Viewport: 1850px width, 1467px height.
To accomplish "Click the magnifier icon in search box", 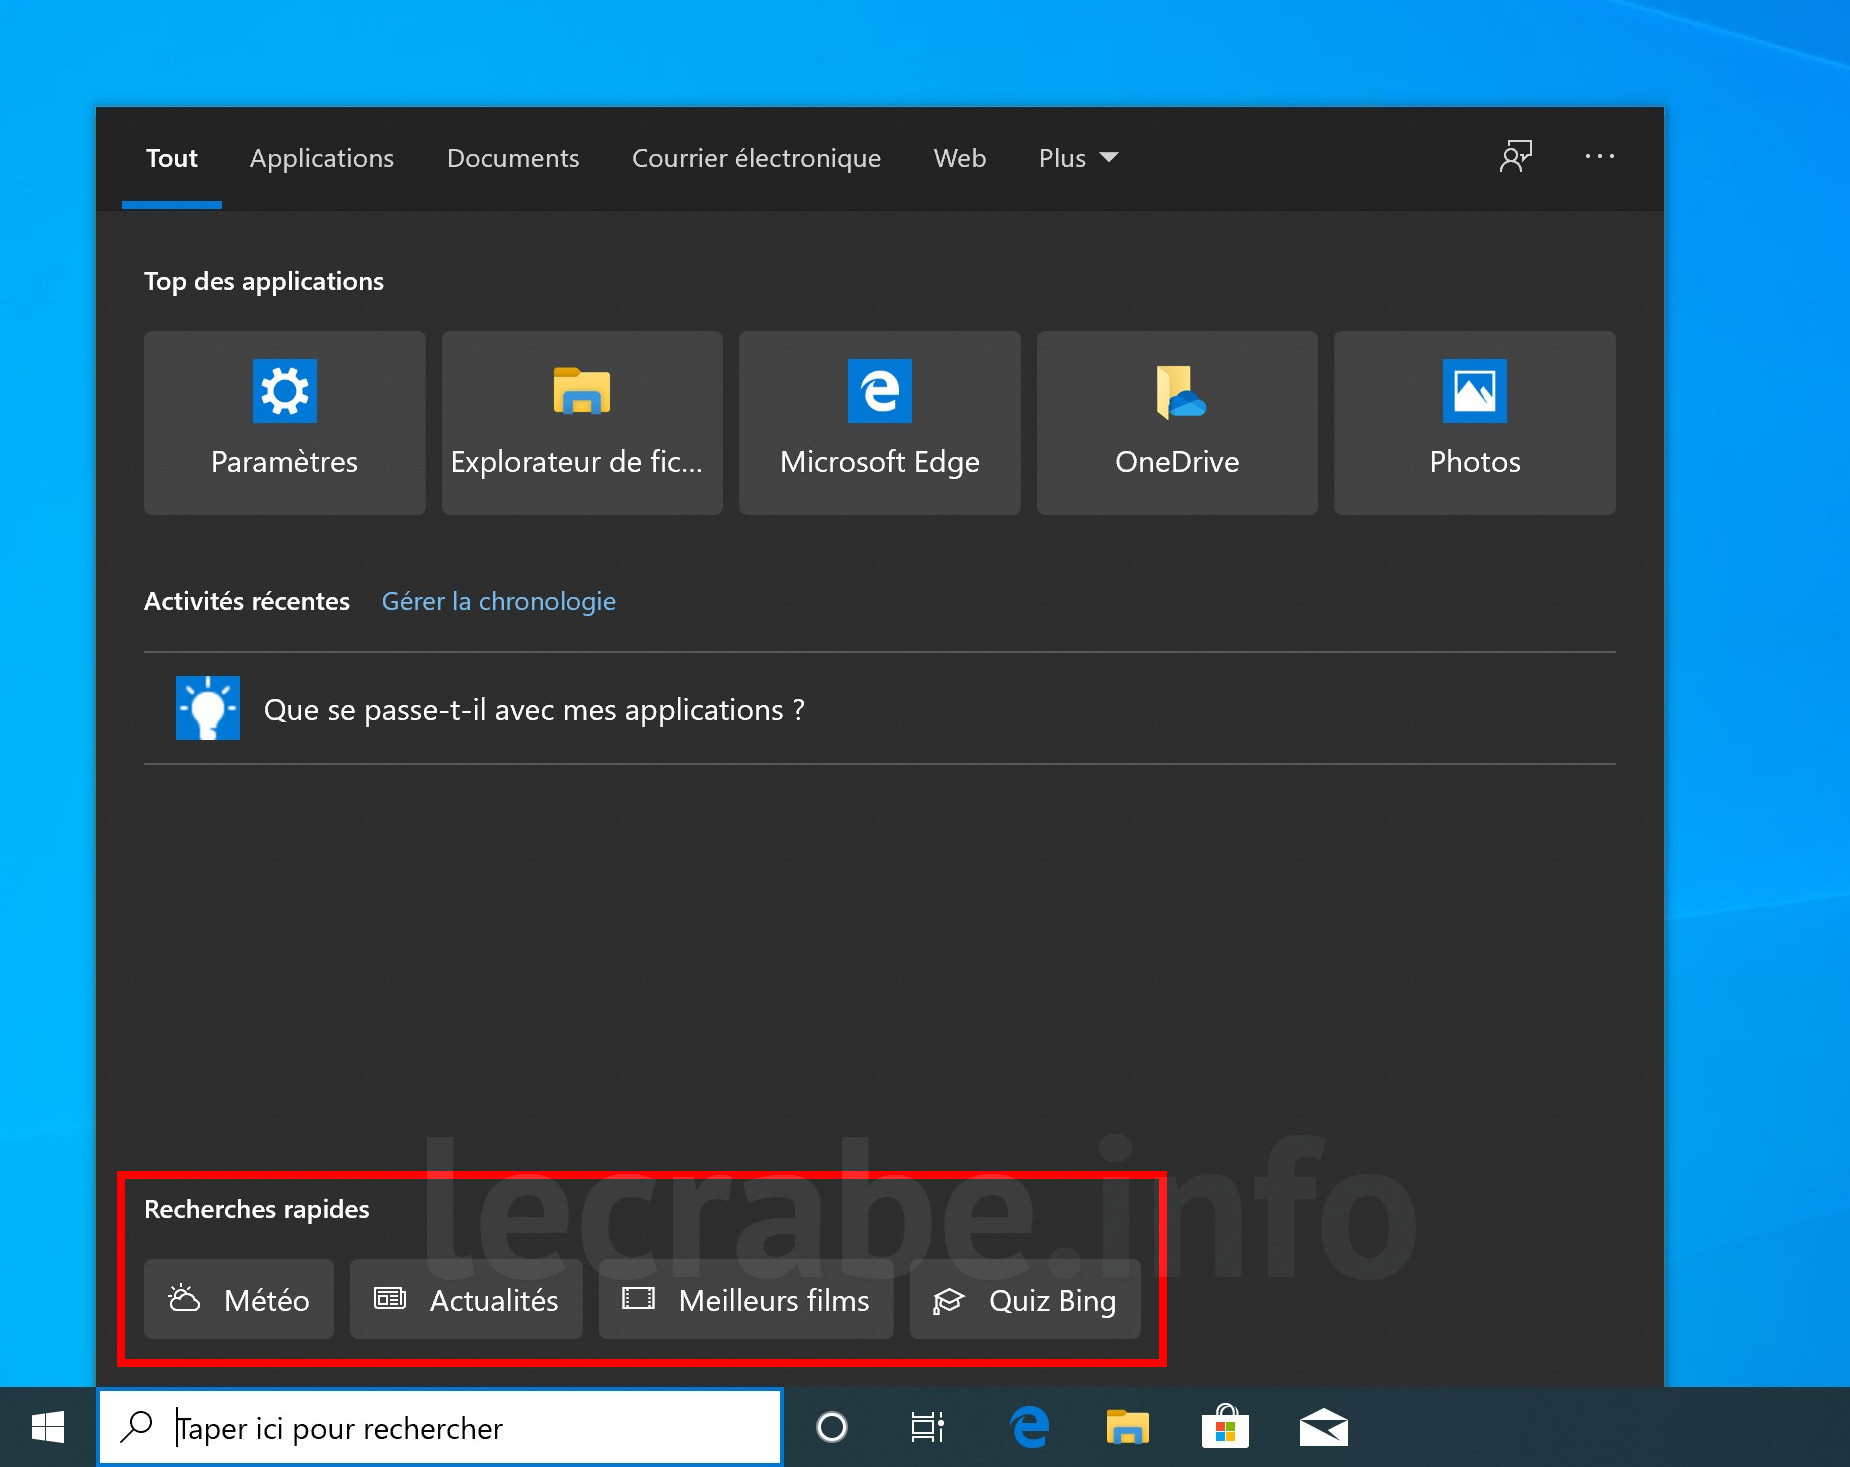I will click(136, 1427).
